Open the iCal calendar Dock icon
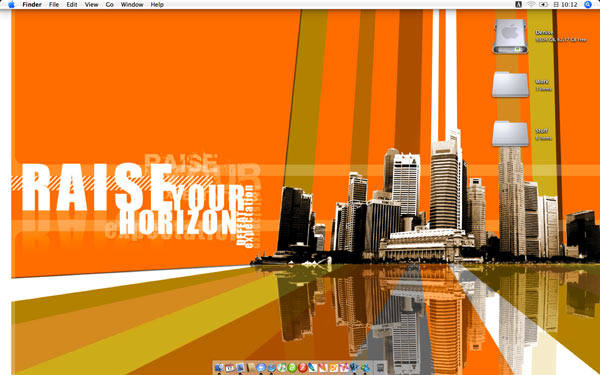 click(230, 368)
